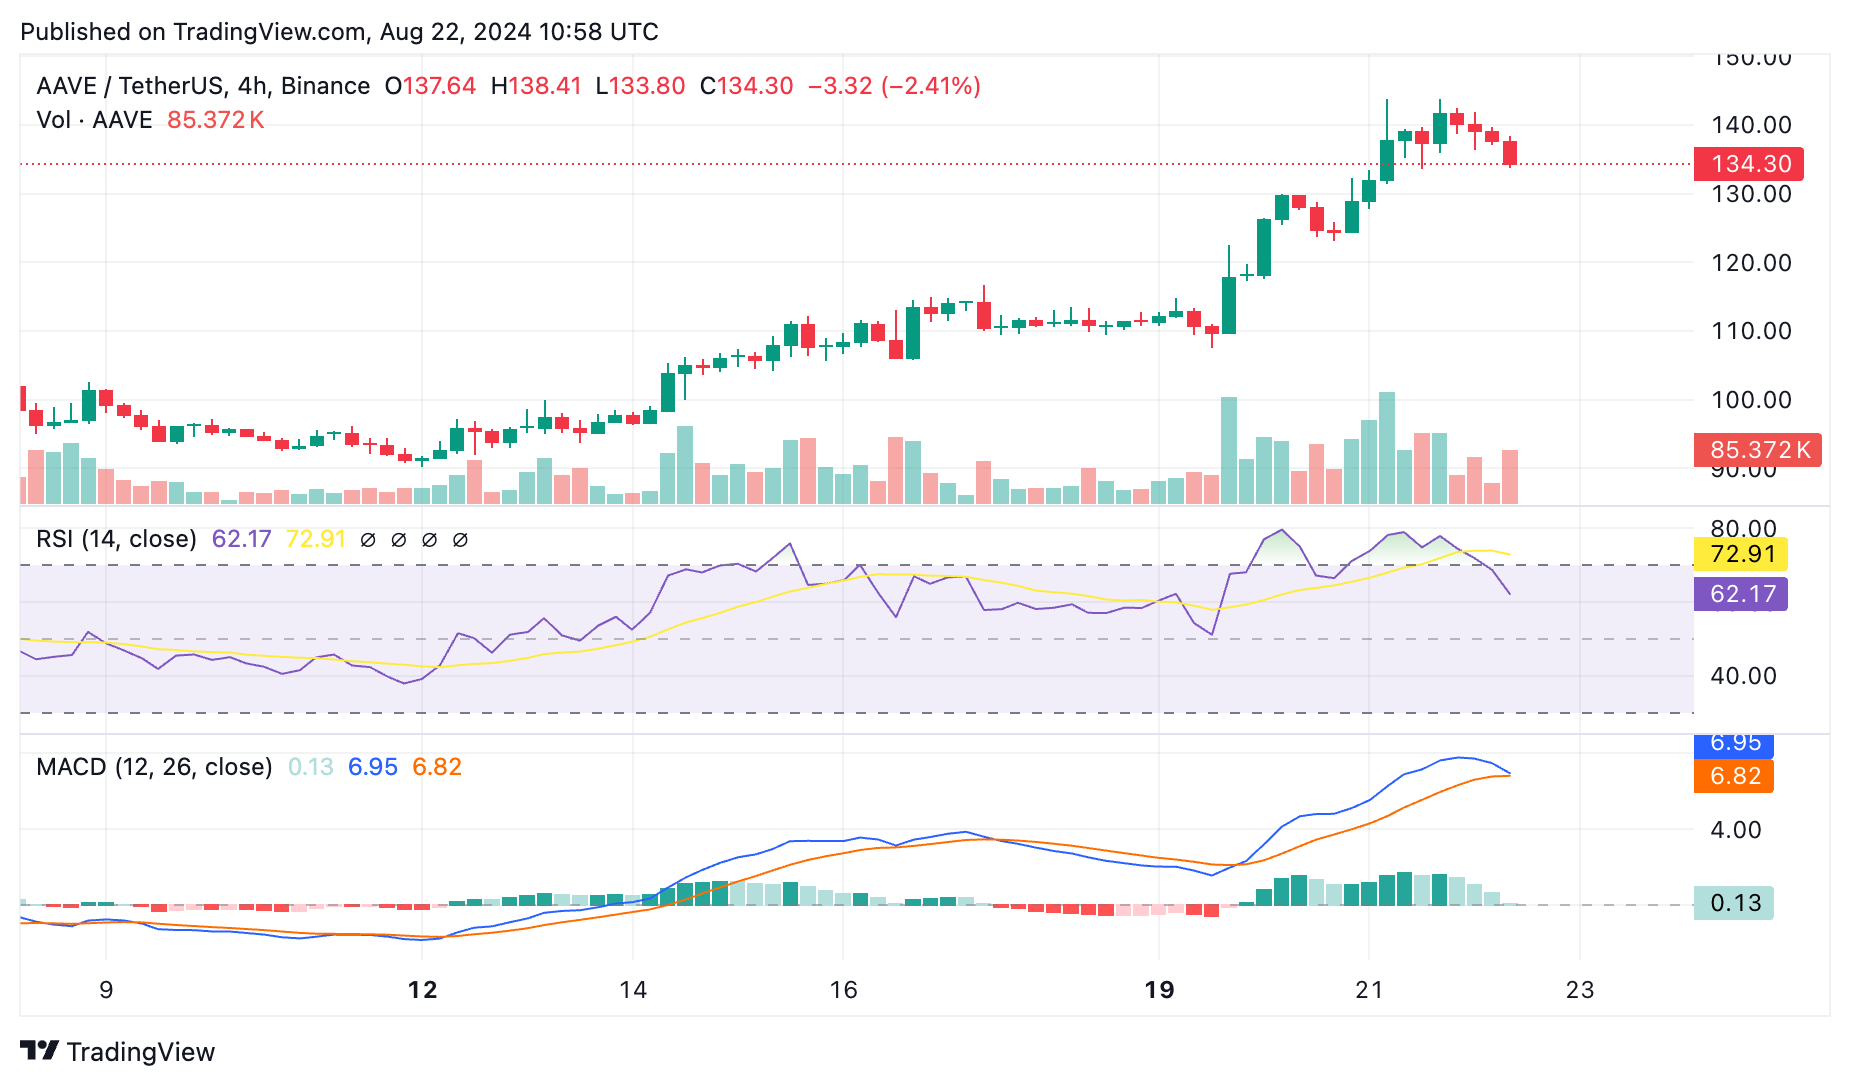This screenshot has height=1086, width=1850.
Task: Click the 110.00 price axis label
Action: point(1751,331)
